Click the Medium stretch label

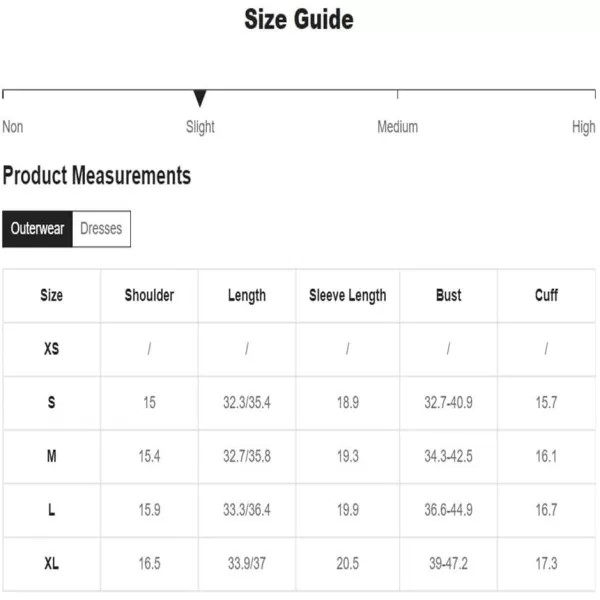pyautogui.click(x=398, y=127)
